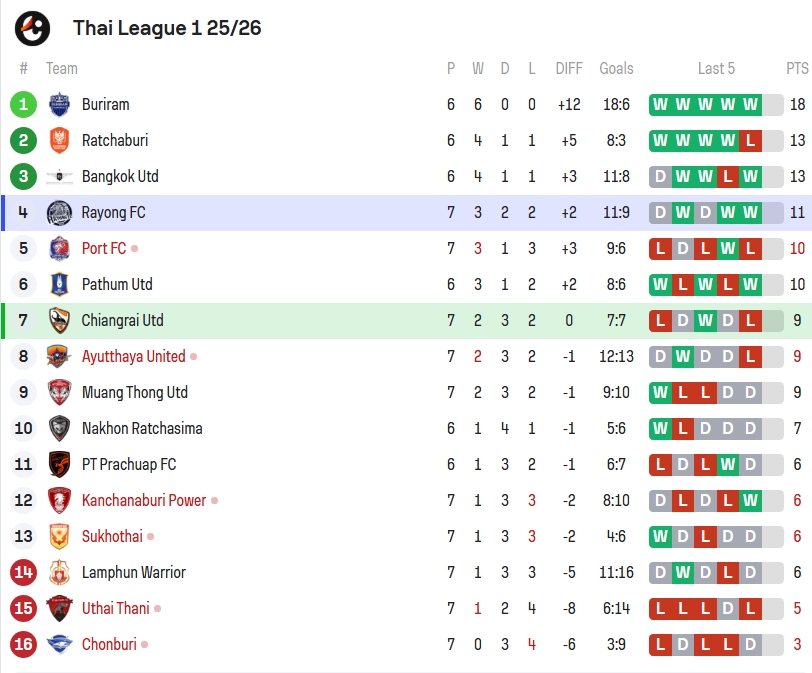Select the Kanchanaburi Power team name
Image resolution: width=812 pixels, height=673 pixels.
pyautogui.click(x=144, y=500)
